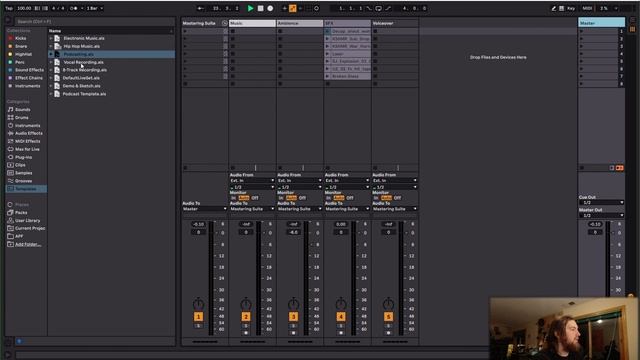Toggle the metronome icon

(74, 8)
